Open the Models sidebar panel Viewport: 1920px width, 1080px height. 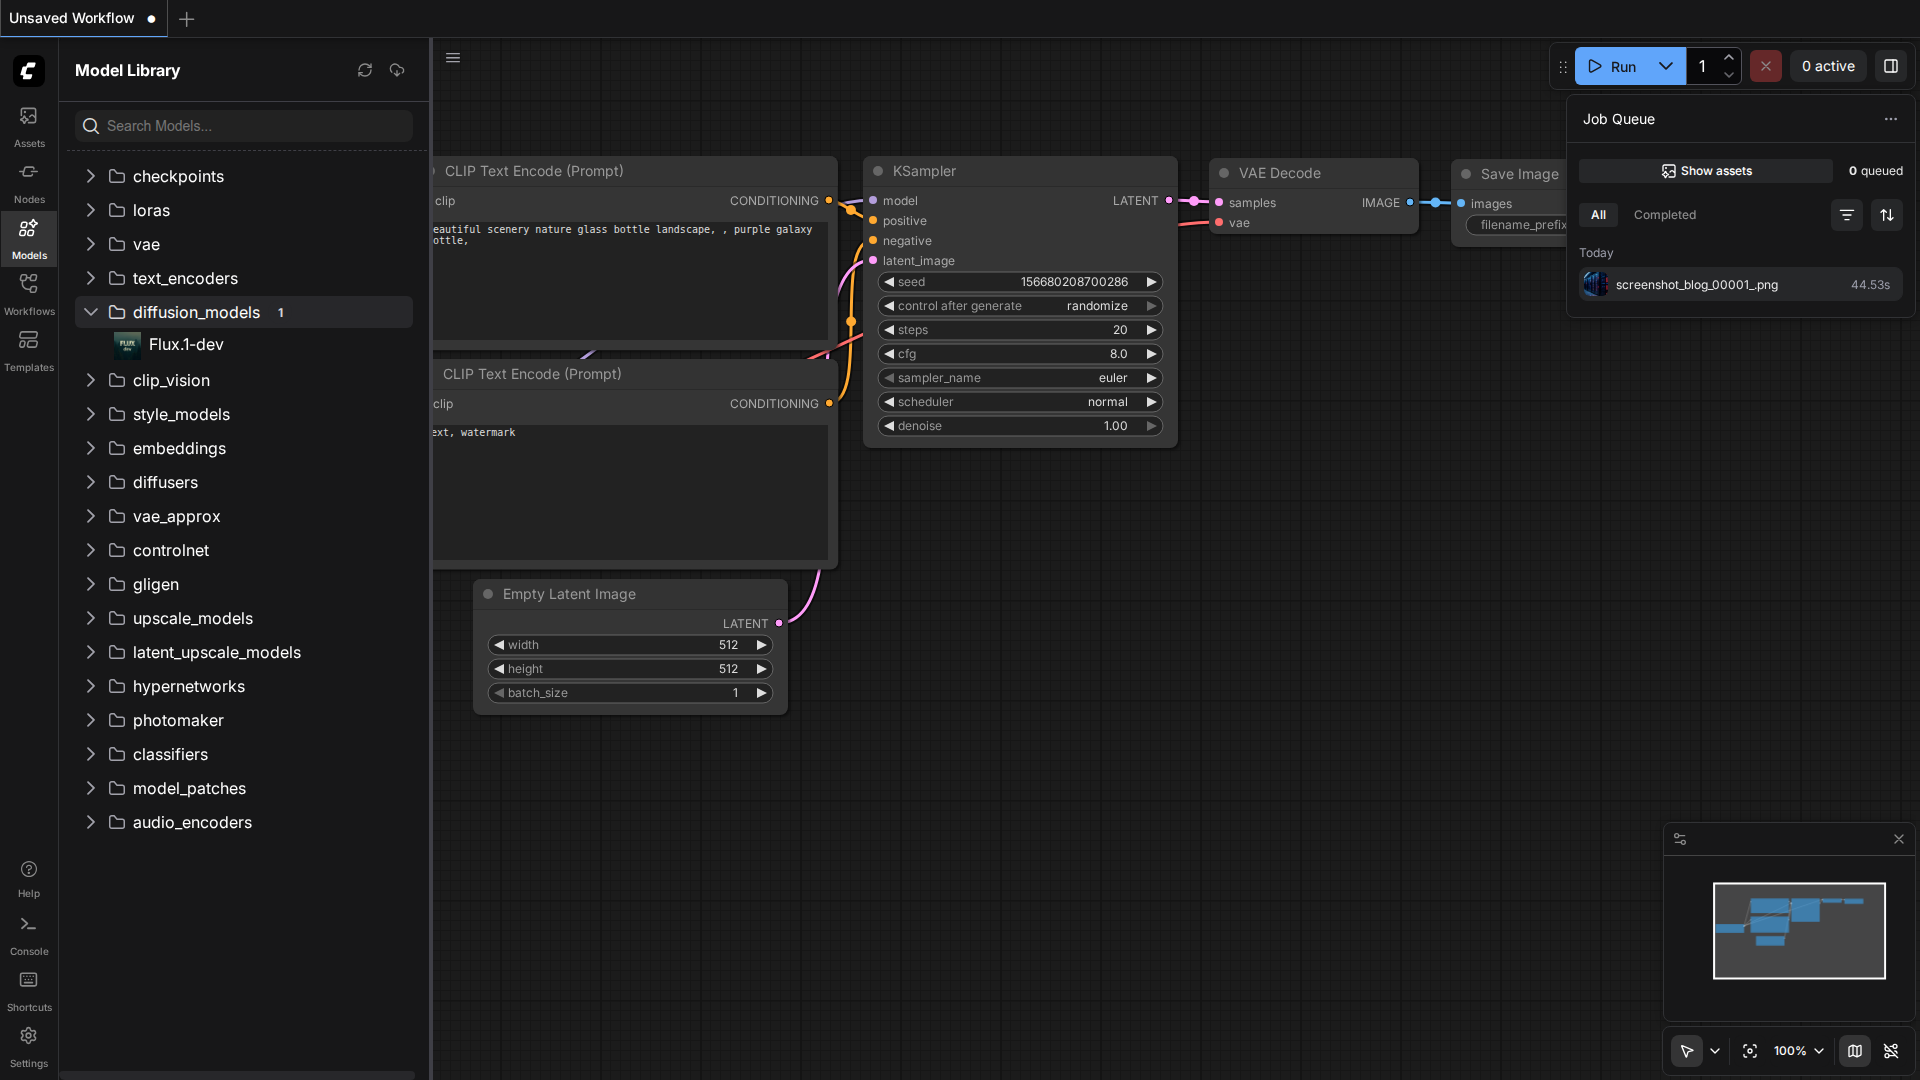(x=29, y=239)
